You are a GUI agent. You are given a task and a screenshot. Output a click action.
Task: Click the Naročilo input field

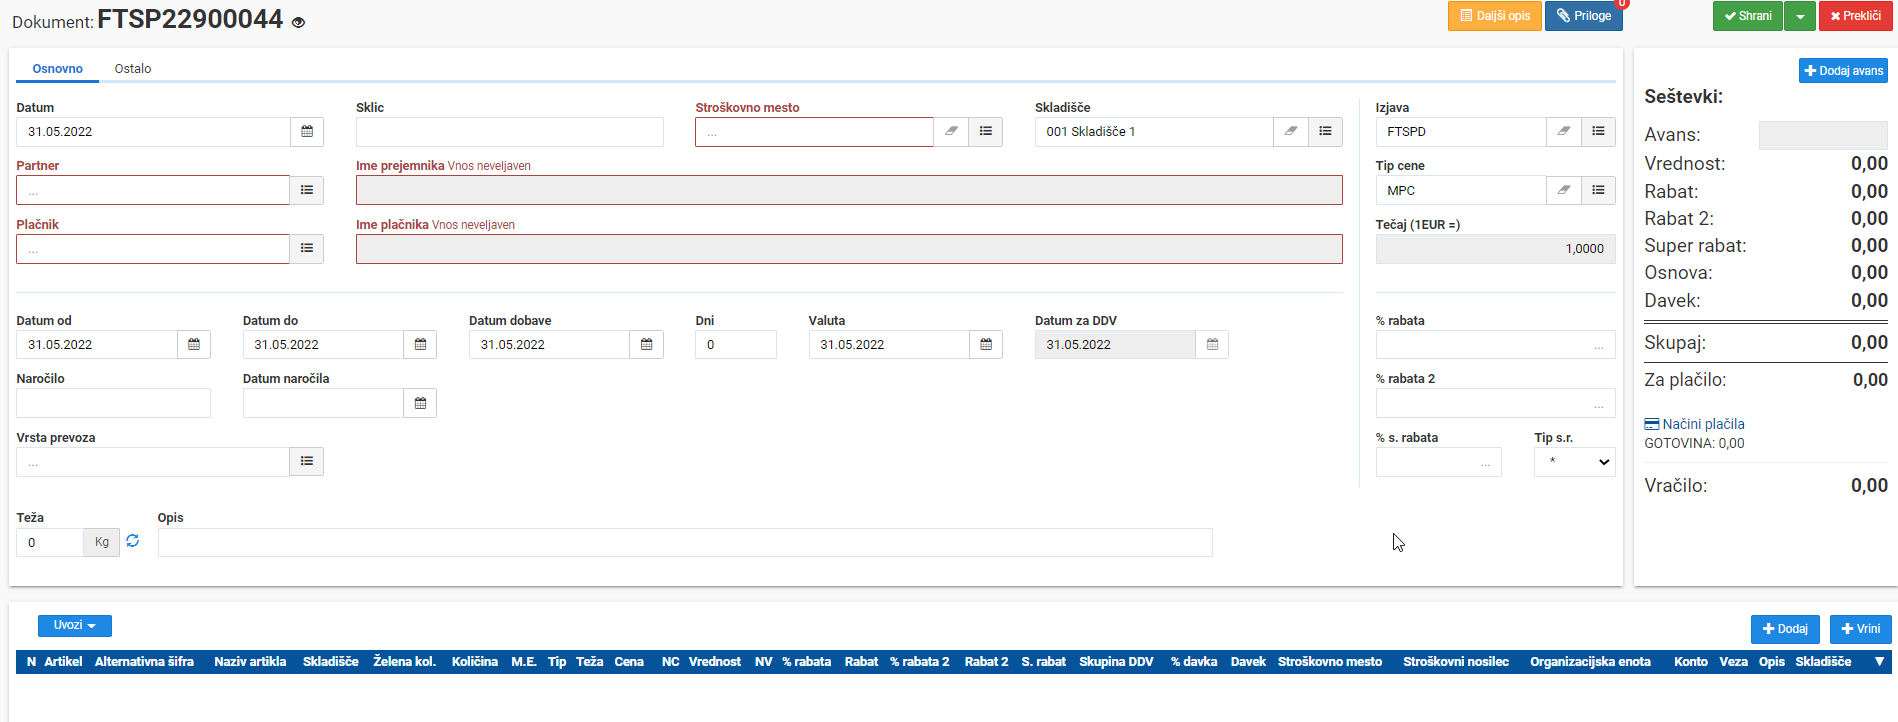(113, 403)
